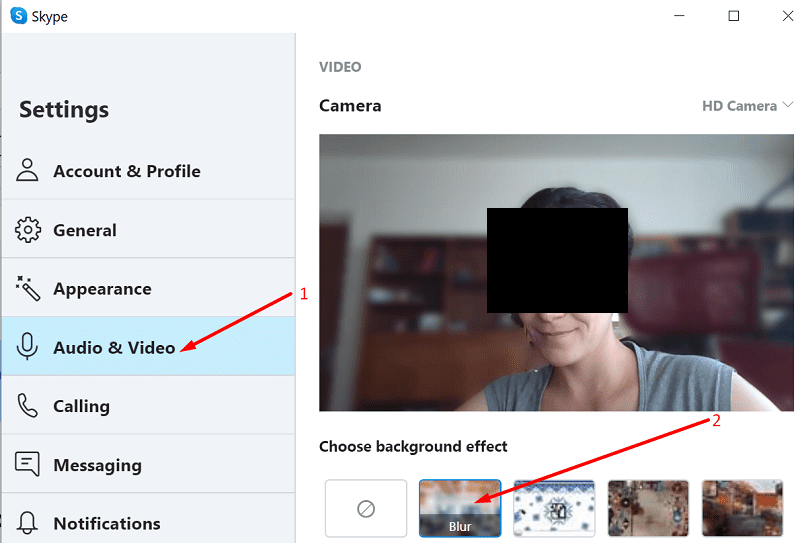The height and width of the screenshot is (543, 800).
Task: Click the Skype logo icon in title bar
Action: (x=18, y=15)
